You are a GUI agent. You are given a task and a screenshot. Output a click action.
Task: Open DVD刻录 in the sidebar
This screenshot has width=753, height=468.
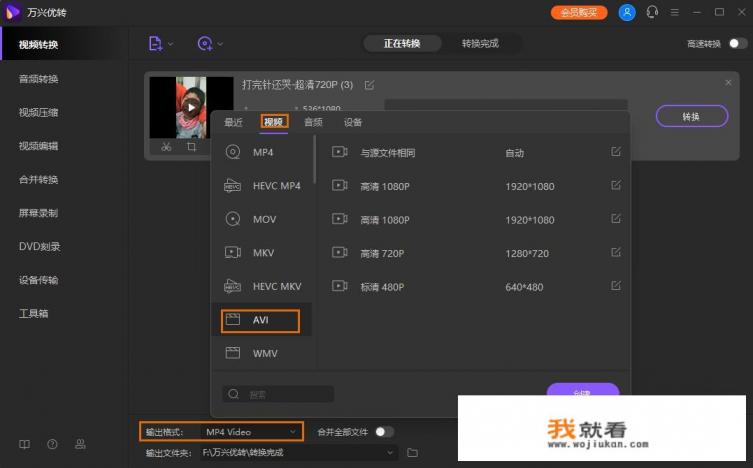[x=39, y=247]
